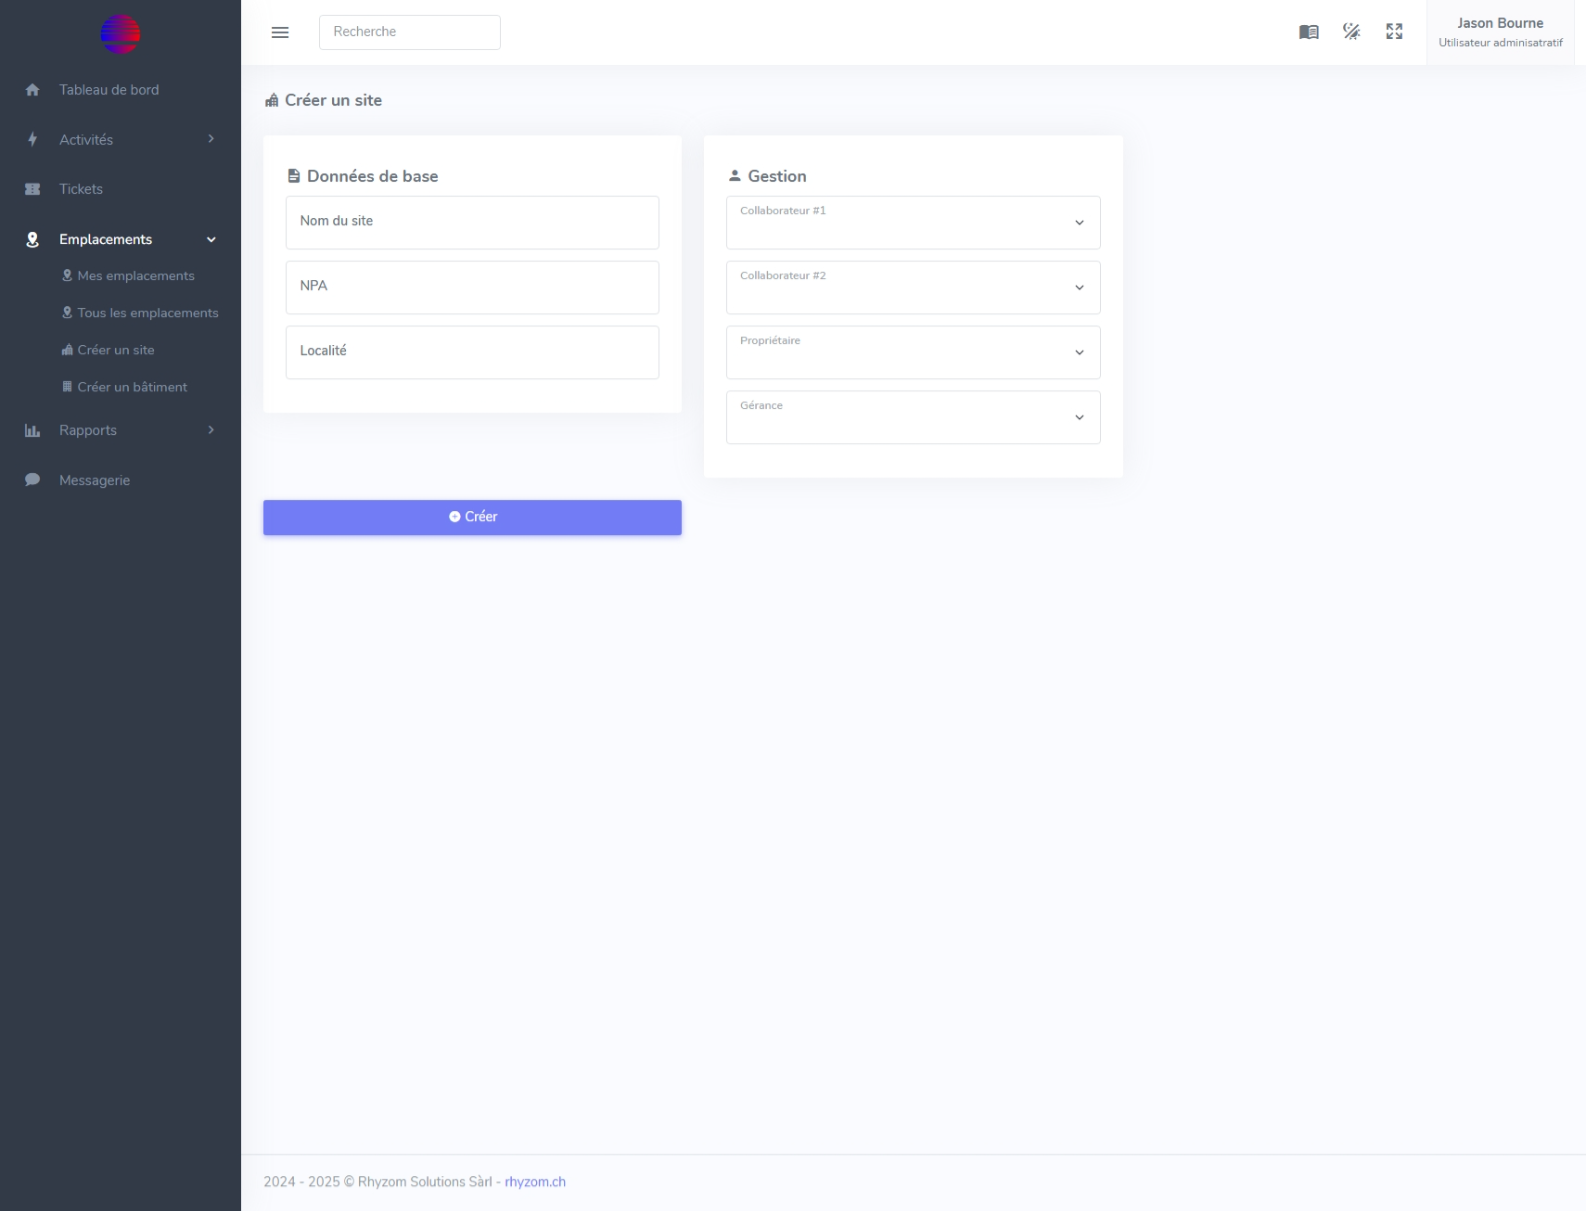
Task: Click the Tableau de bord home icon
Action: (x=32, y=90)
